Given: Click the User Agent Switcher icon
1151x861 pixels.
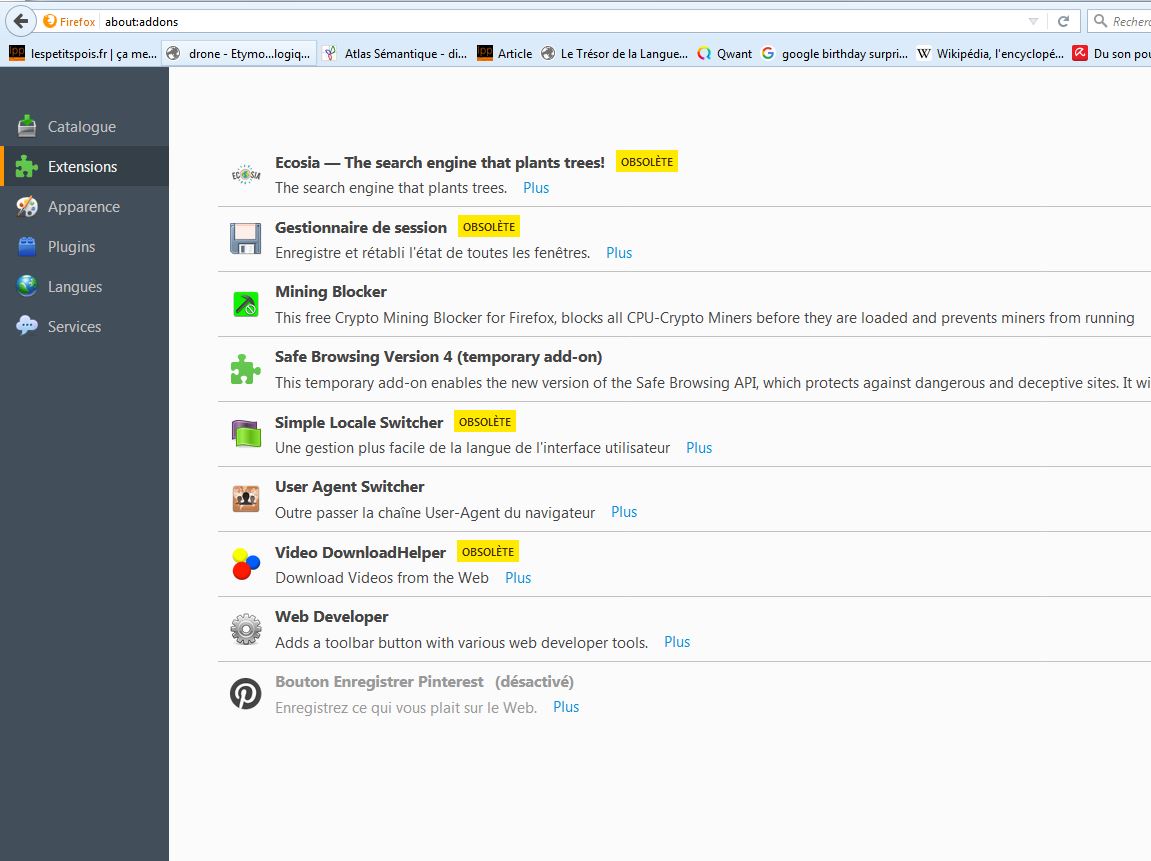Looking at the screenshot, I should (245, 499).
